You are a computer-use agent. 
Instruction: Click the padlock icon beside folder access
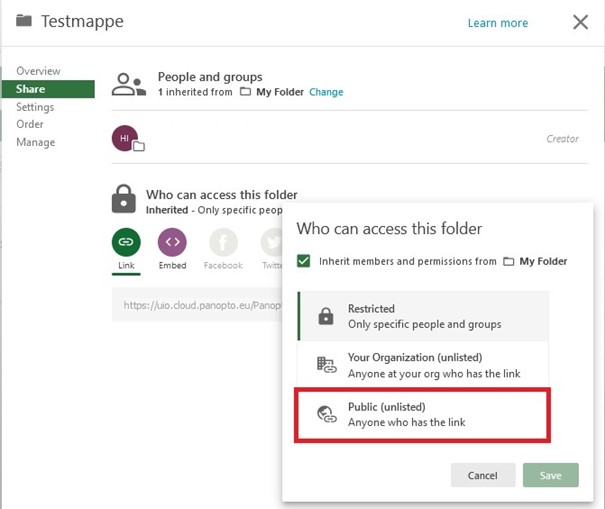(x=123, y=199)
